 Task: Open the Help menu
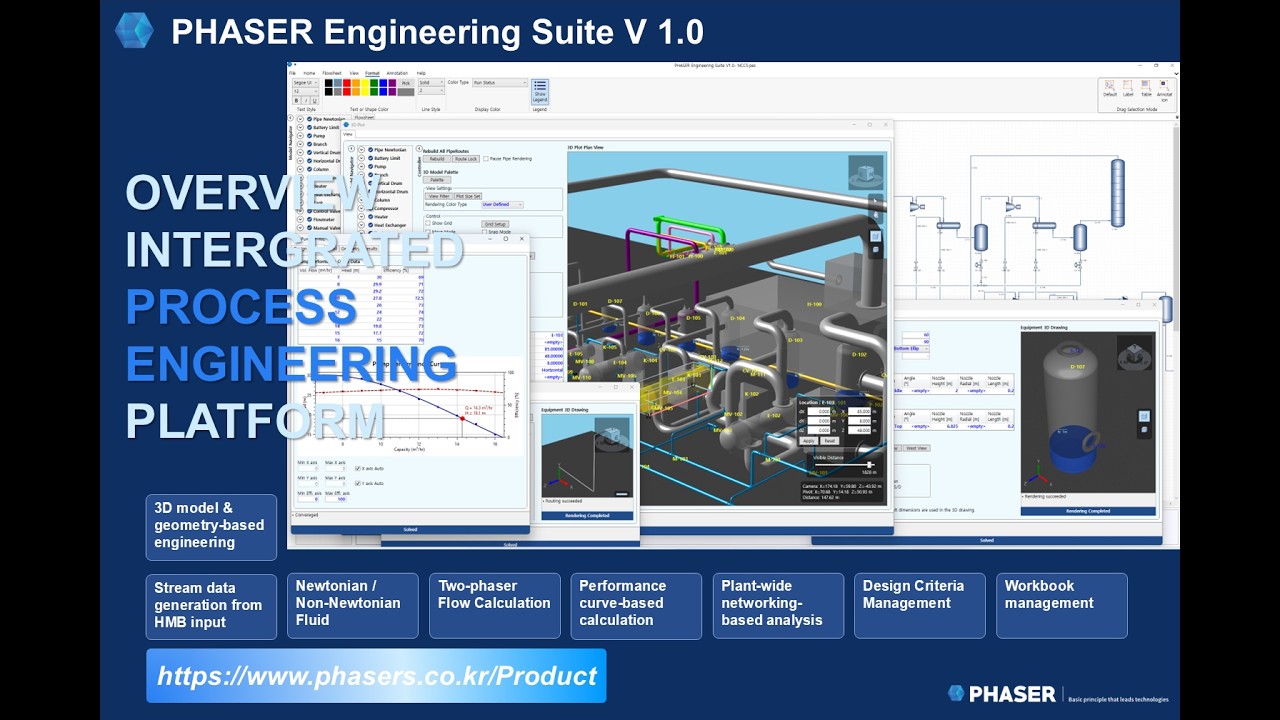pos(421,73)
